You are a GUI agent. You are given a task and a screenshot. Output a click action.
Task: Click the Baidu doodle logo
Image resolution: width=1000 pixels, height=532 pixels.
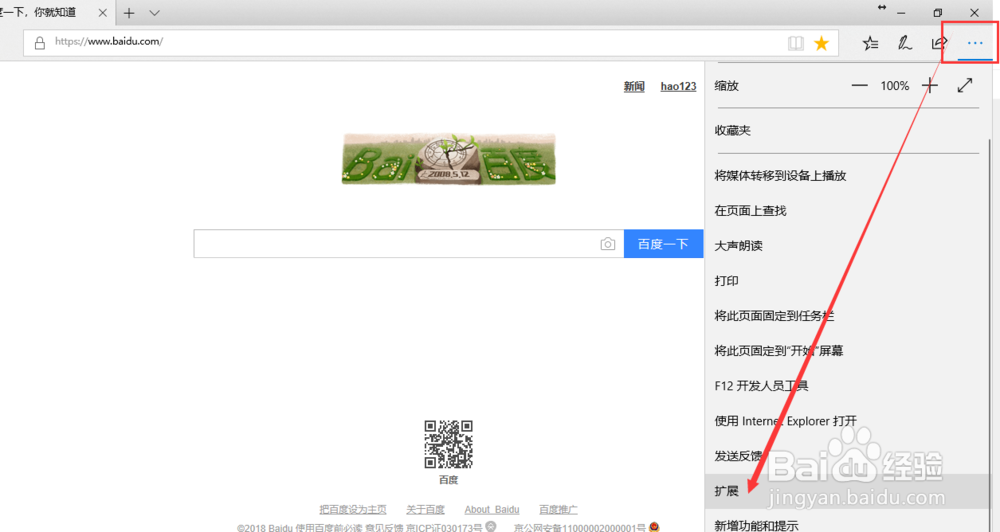point(449,159)
